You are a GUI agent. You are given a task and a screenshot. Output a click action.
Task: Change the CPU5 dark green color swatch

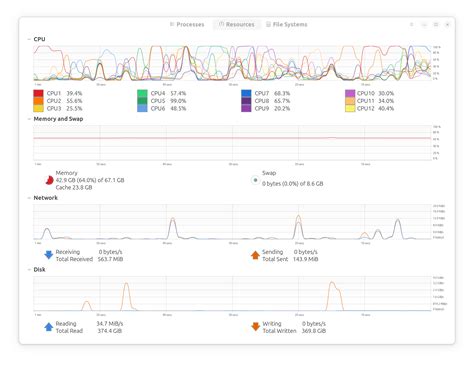click(x=142, y=101)
